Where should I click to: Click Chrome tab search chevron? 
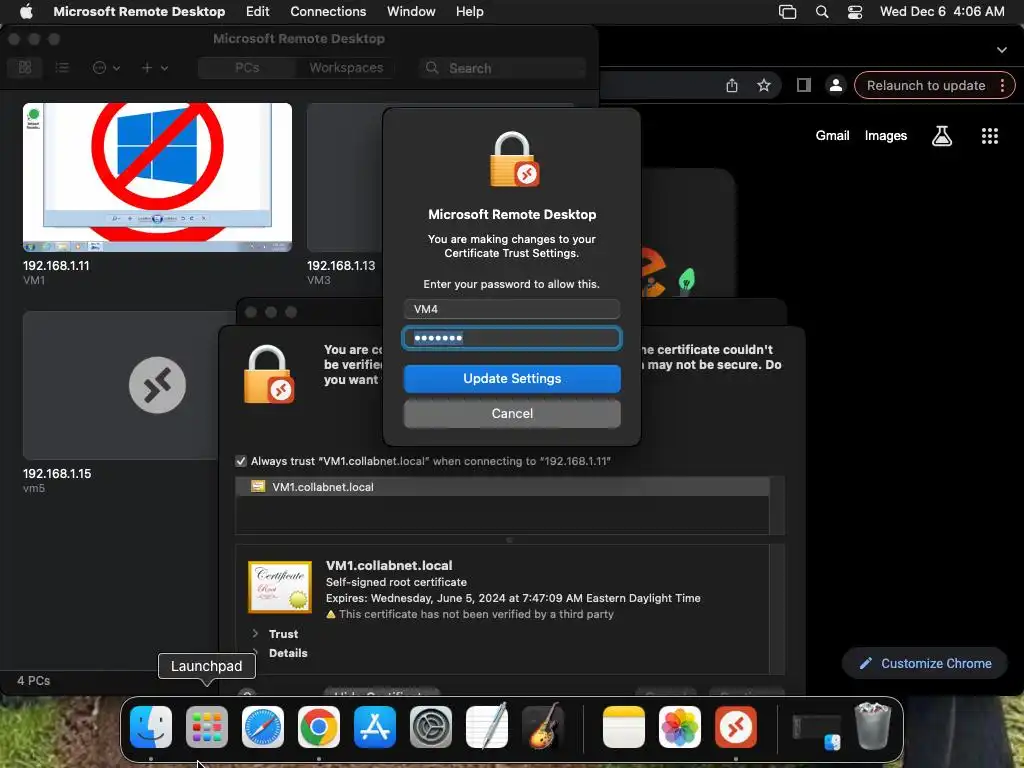pos(1002,50)
